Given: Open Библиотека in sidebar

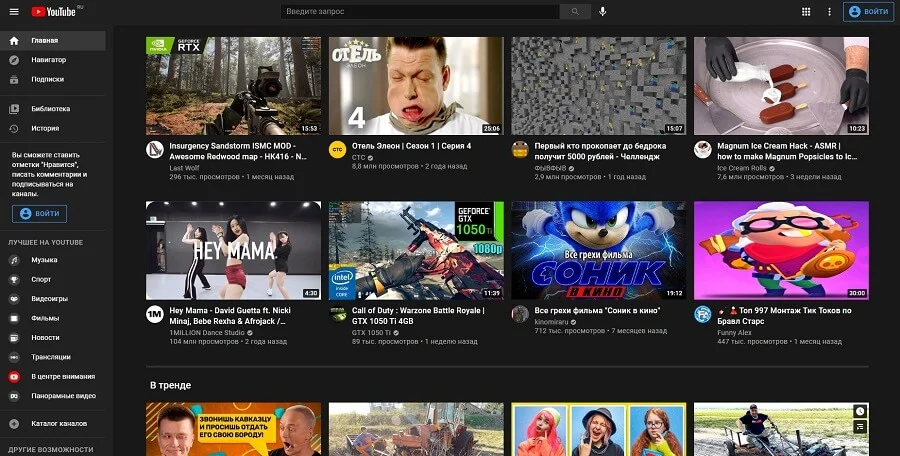Looking at the screenshot, I should [50, 108].
